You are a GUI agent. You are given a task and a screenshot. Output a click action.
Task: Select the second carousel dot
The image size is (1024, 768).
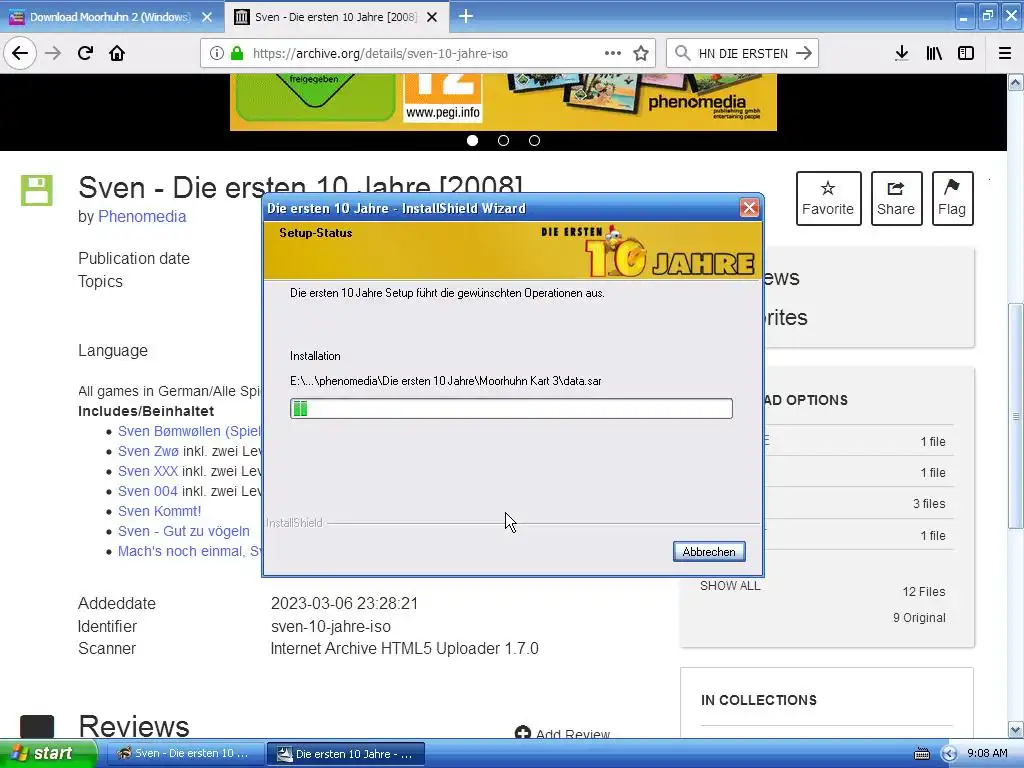[504, 140]
